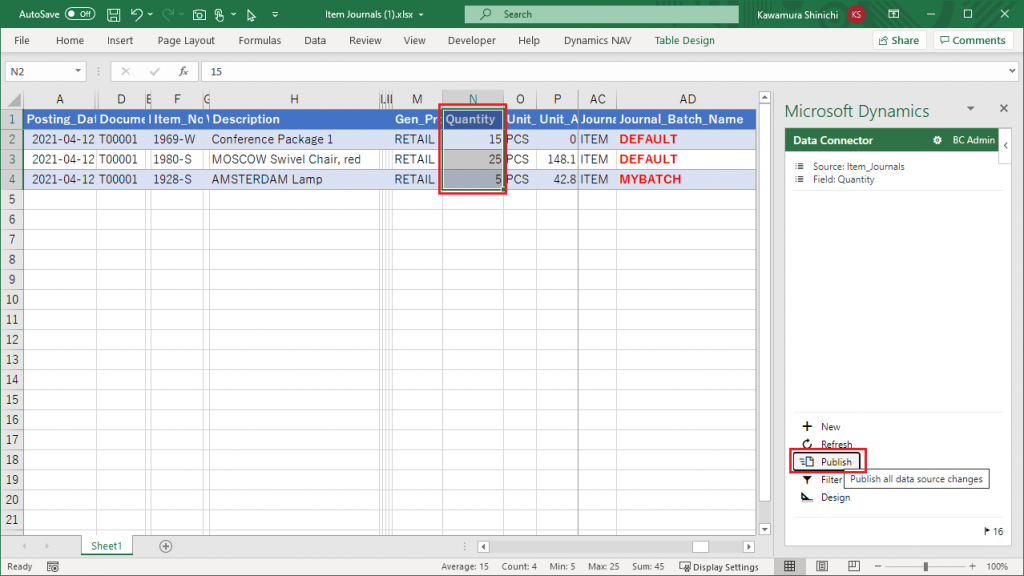Image resolution: width=1024 pixels, height=576 pixels.
Task: Open the Formulas tab
Action: coord(260,40)
